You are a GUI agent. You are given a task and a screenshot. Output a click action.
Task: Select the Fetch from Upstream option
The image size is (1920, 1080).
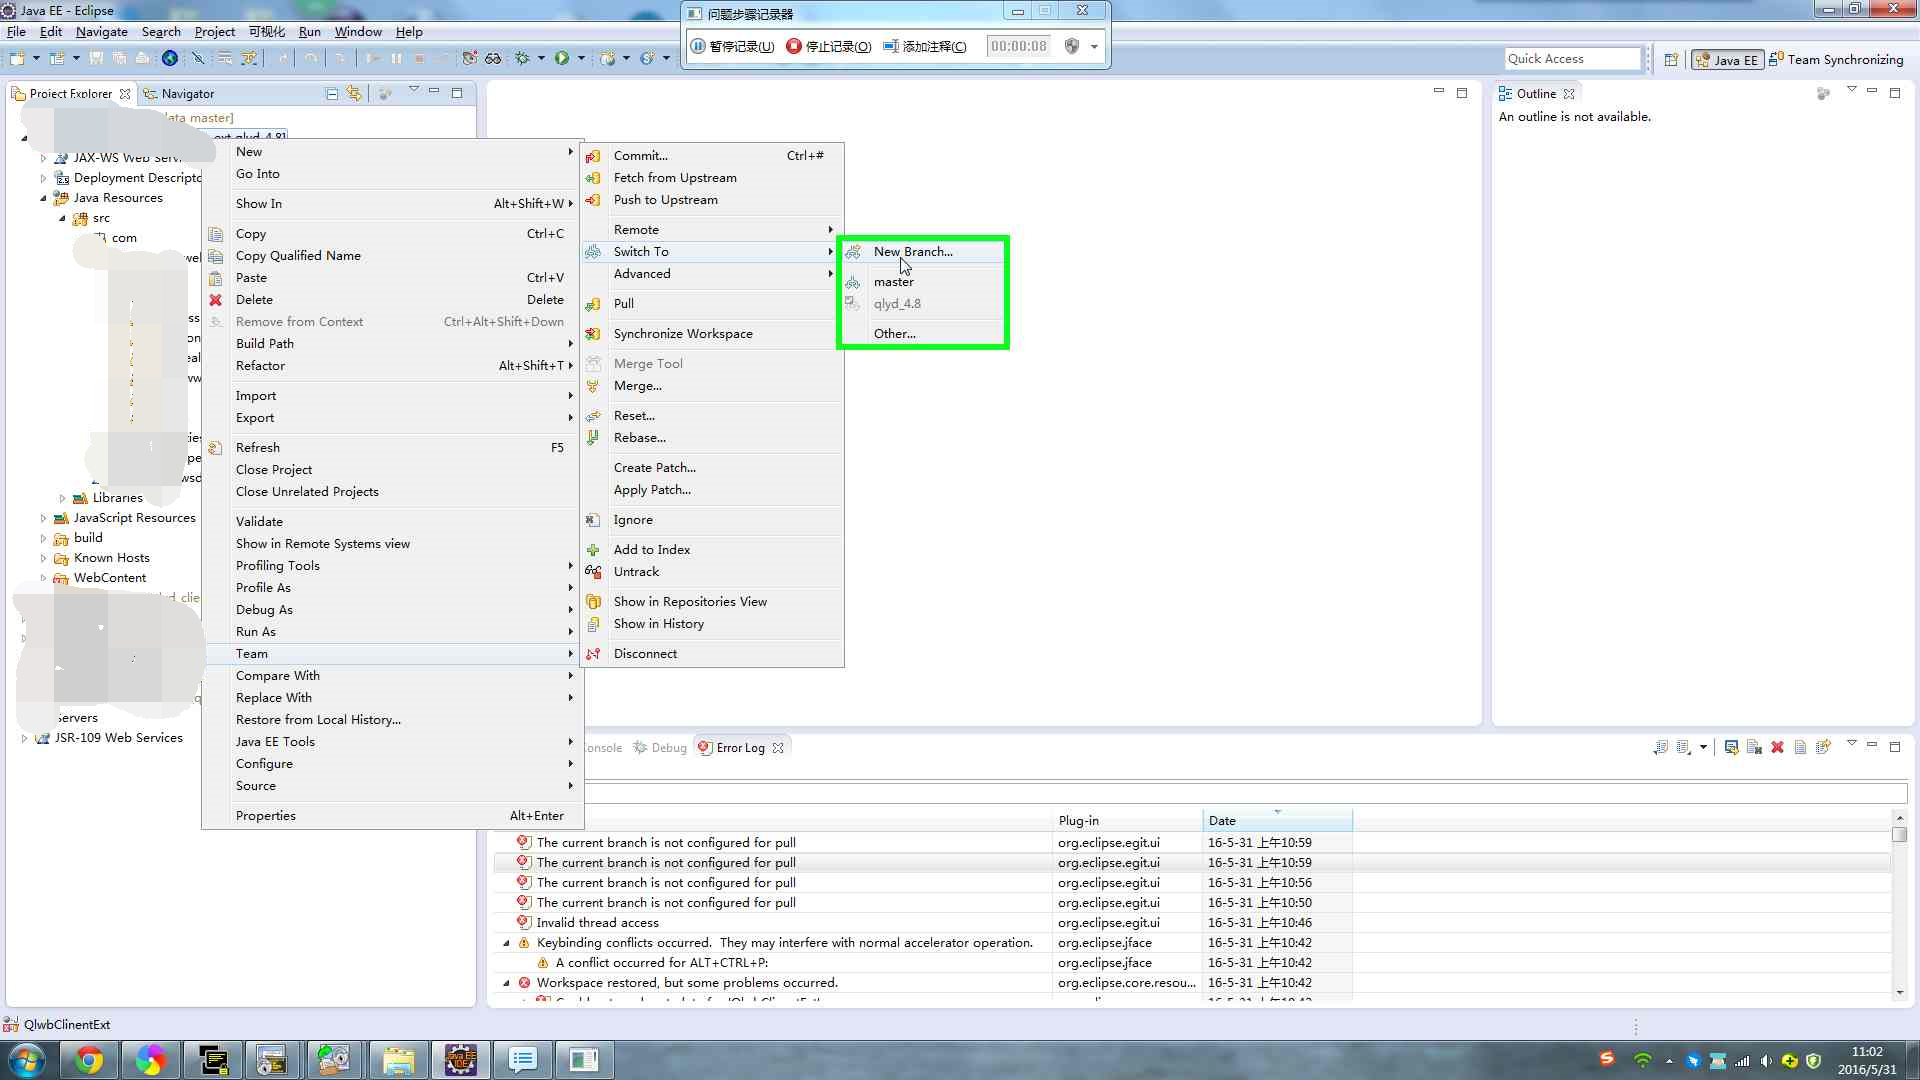[x=675, y=177]
